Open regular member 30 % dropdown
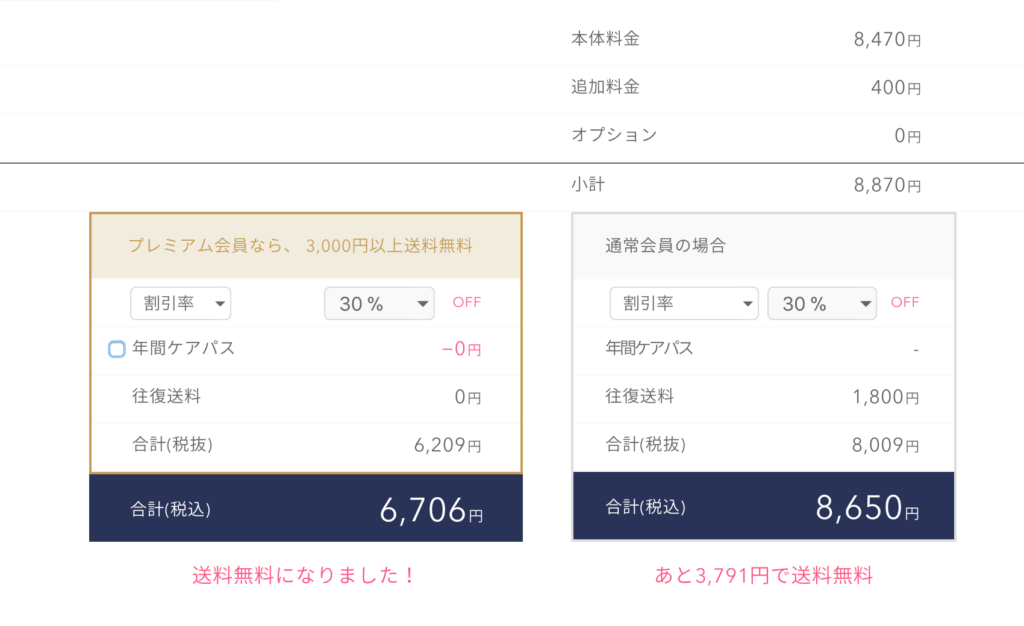 point(822,304)
